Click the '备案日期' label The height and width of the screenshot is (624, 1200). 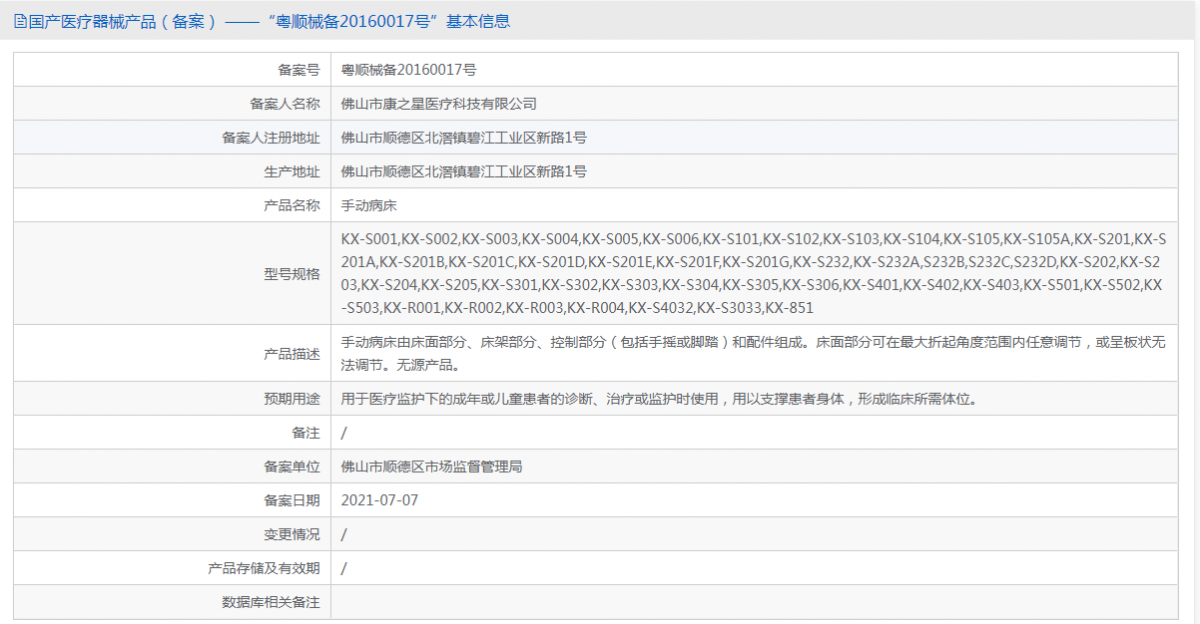(x=292, y=500)
